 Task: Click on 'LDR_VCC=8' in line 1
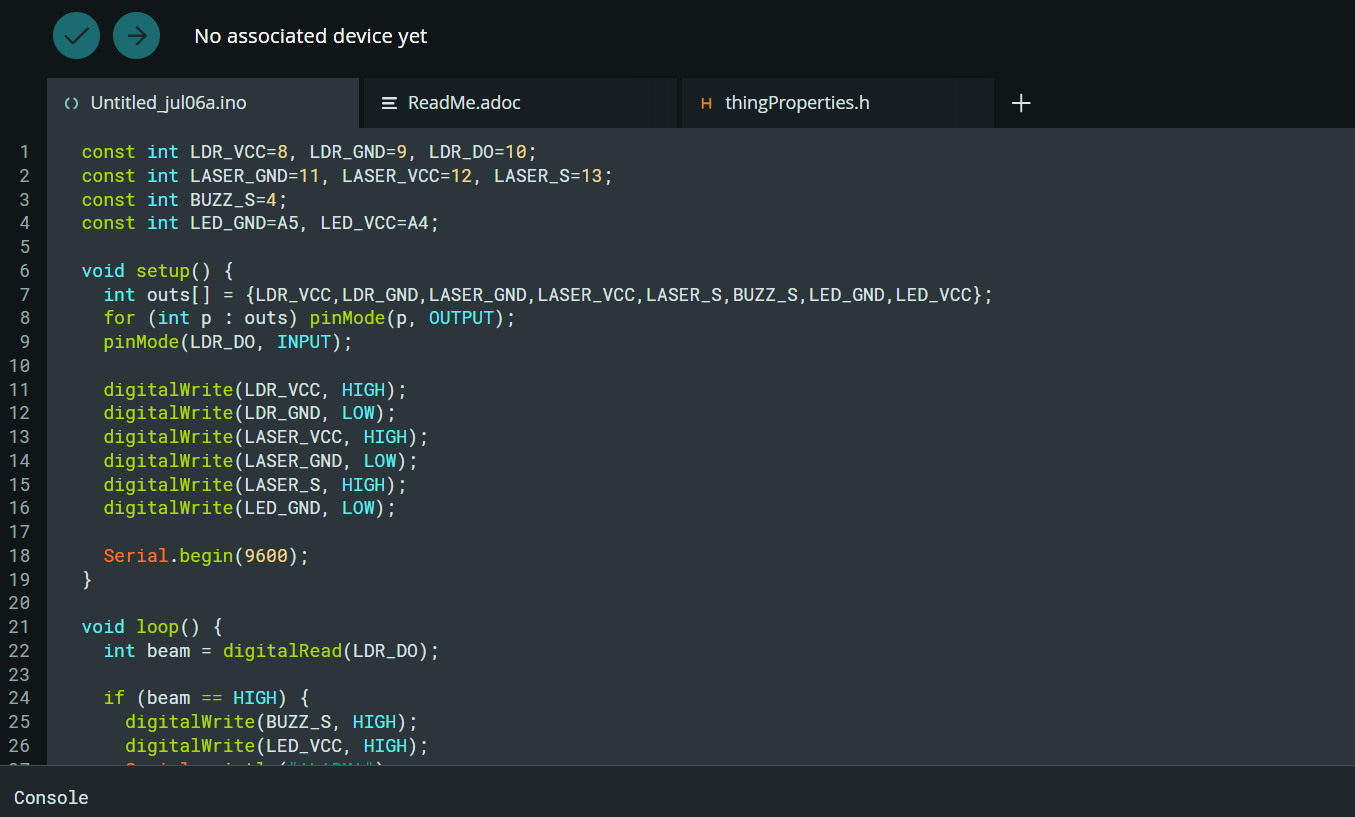[239, 152]
